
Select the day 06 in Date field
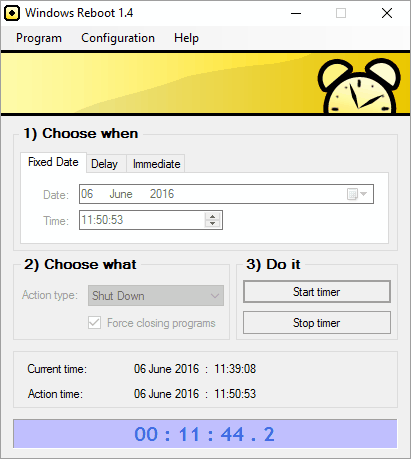coord(87,194)
